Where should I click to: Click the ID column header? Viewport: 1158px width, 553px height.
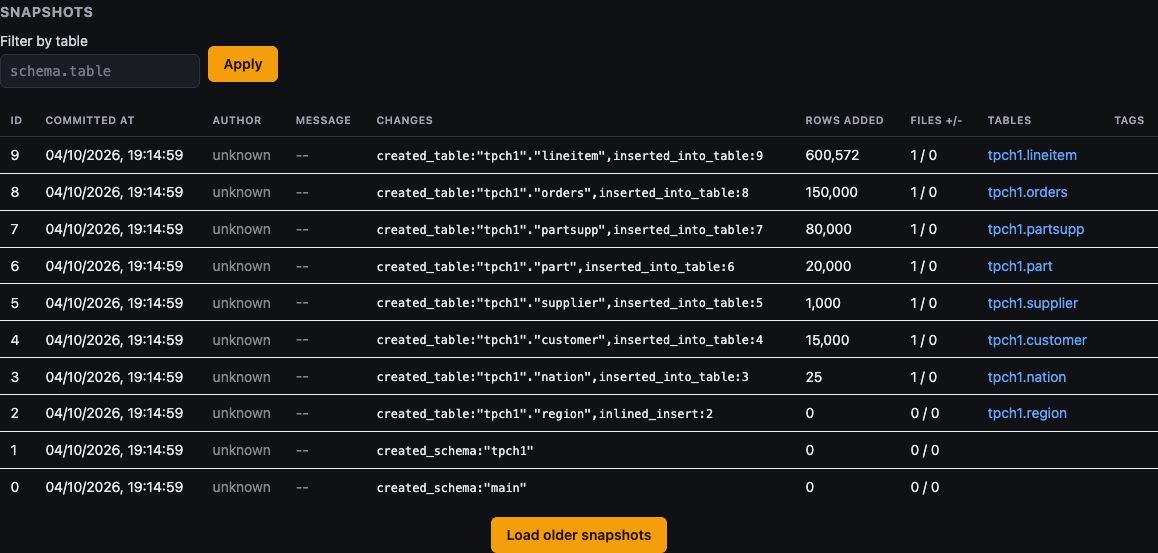coord(16,120)
